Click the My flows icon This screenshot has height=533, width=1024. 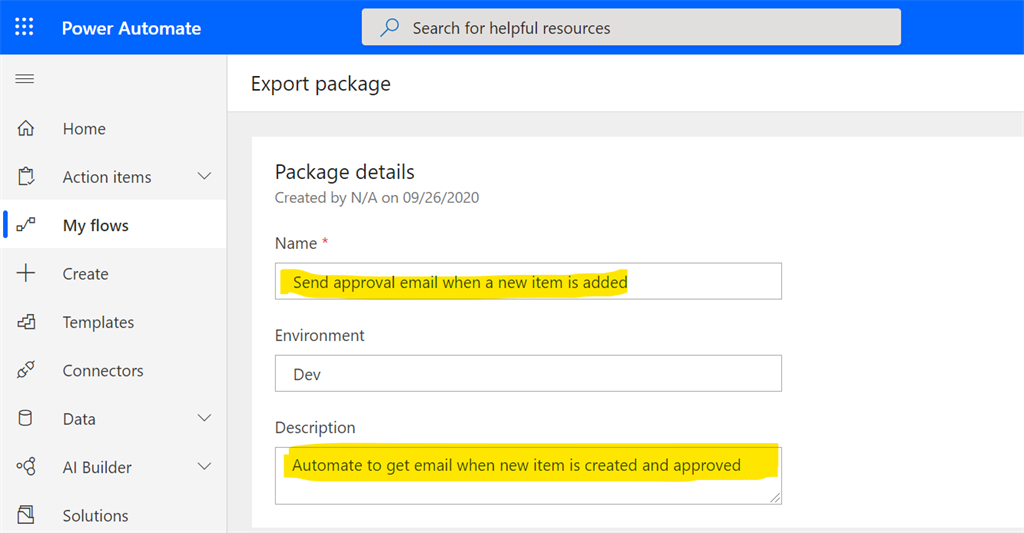25,225
